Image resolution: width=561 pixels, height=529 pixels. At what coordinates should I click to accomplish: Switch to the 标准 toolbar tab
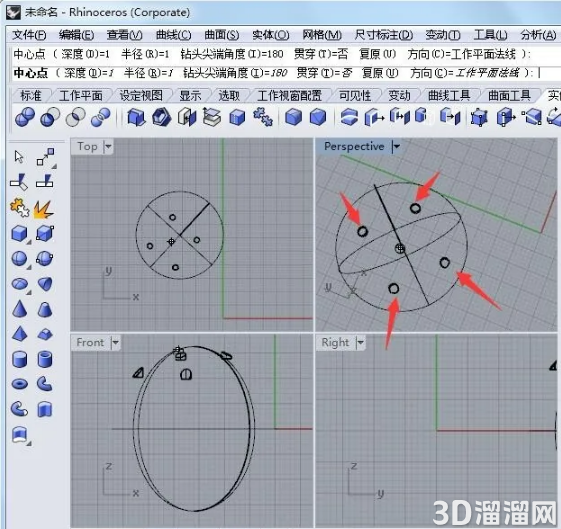pos(30,95)
